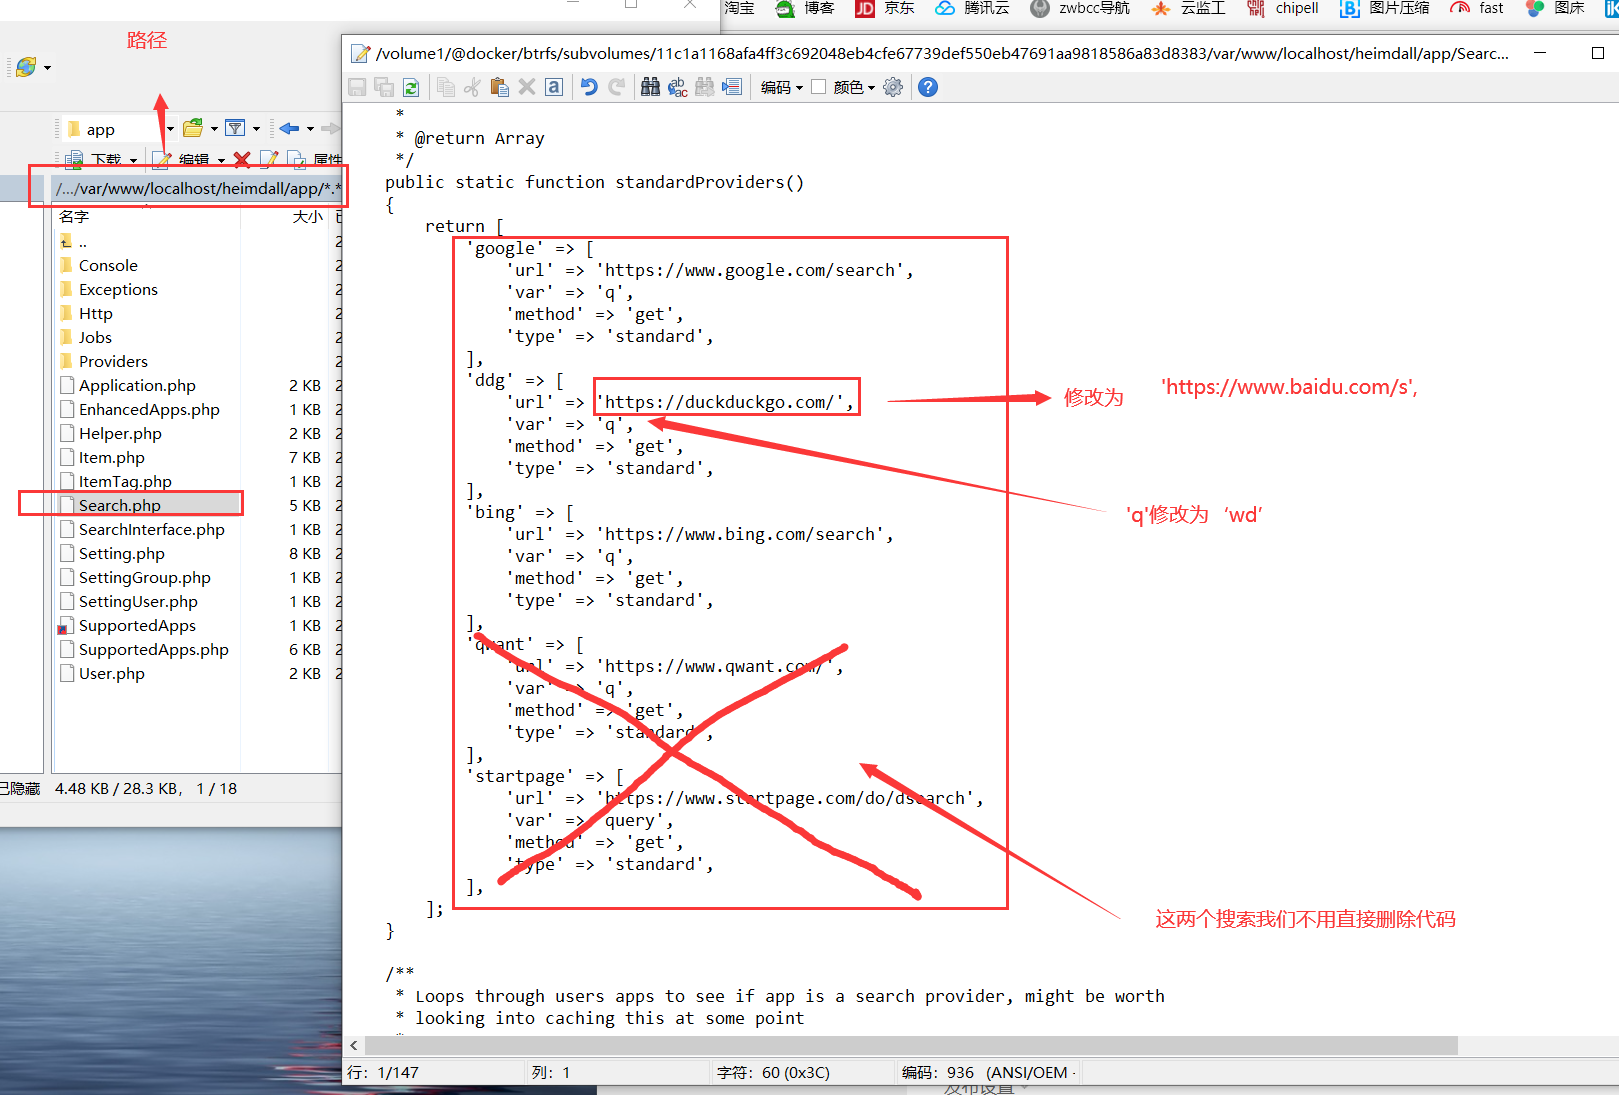Click the Save file icon in editor toolbar
The height and width of the screenshot is (1095, 1619).
[357, 87]
